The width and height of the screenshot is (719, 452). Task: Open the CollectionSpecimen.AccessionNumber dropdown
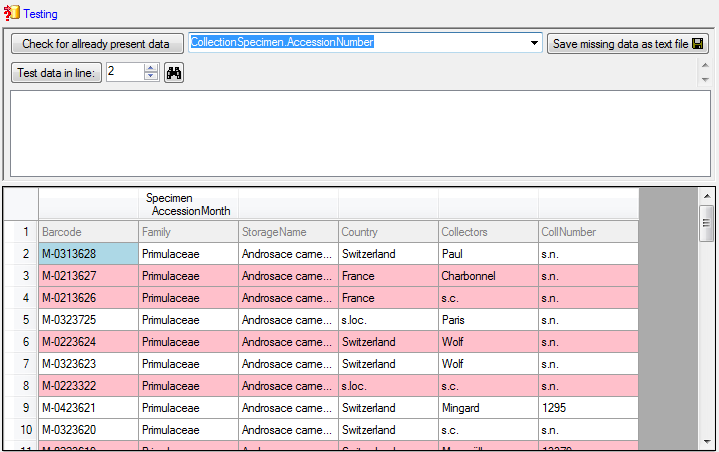(535, 43)
